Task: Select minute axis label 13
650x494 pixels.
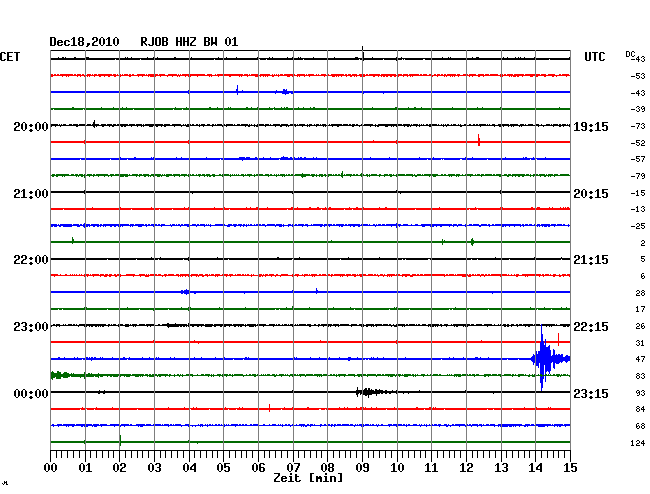Action: tap(501, 468)
